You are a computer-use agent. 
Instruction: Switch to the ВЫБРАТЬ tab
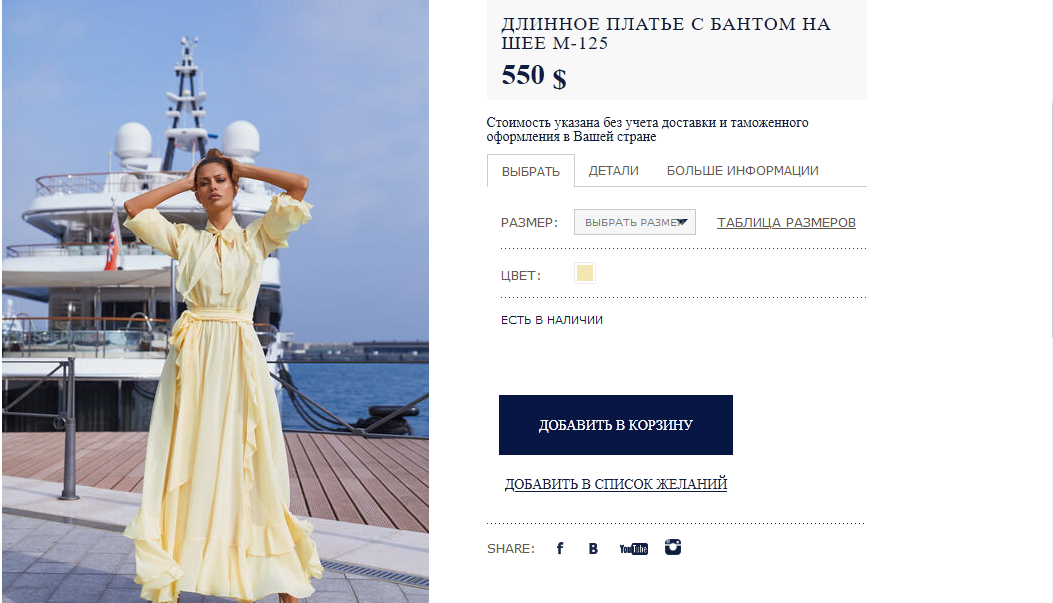click(531, 171)
